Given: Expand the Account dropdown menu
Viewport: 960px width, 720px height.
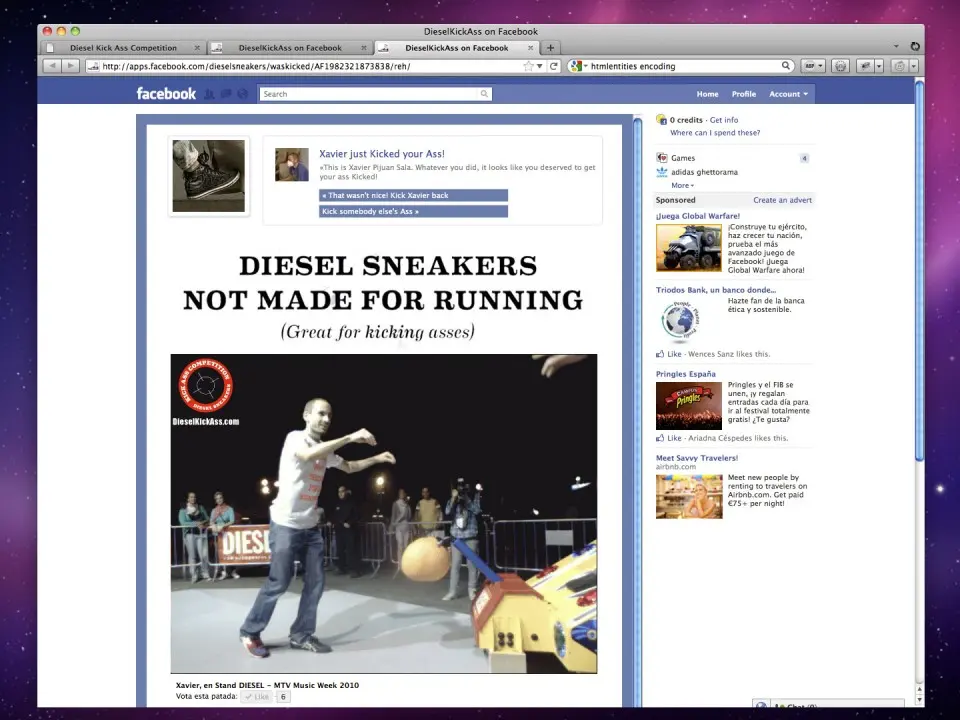Looking at the screenshot, I should click(x=789, y=94).
